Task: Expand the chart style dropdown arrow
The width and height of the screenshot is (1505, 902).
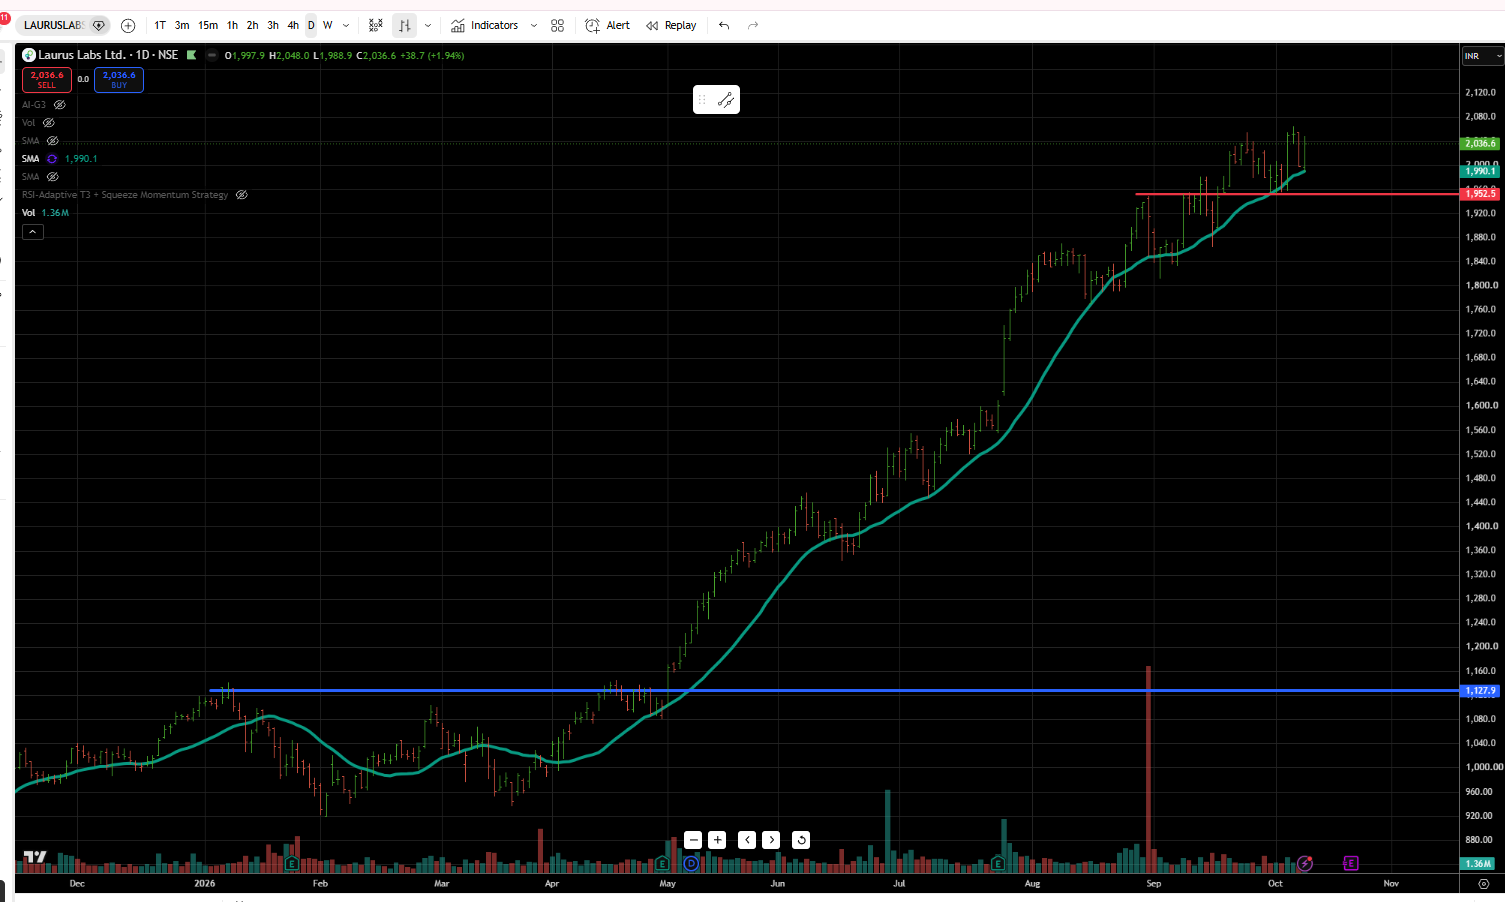Action: pos(428,25)
